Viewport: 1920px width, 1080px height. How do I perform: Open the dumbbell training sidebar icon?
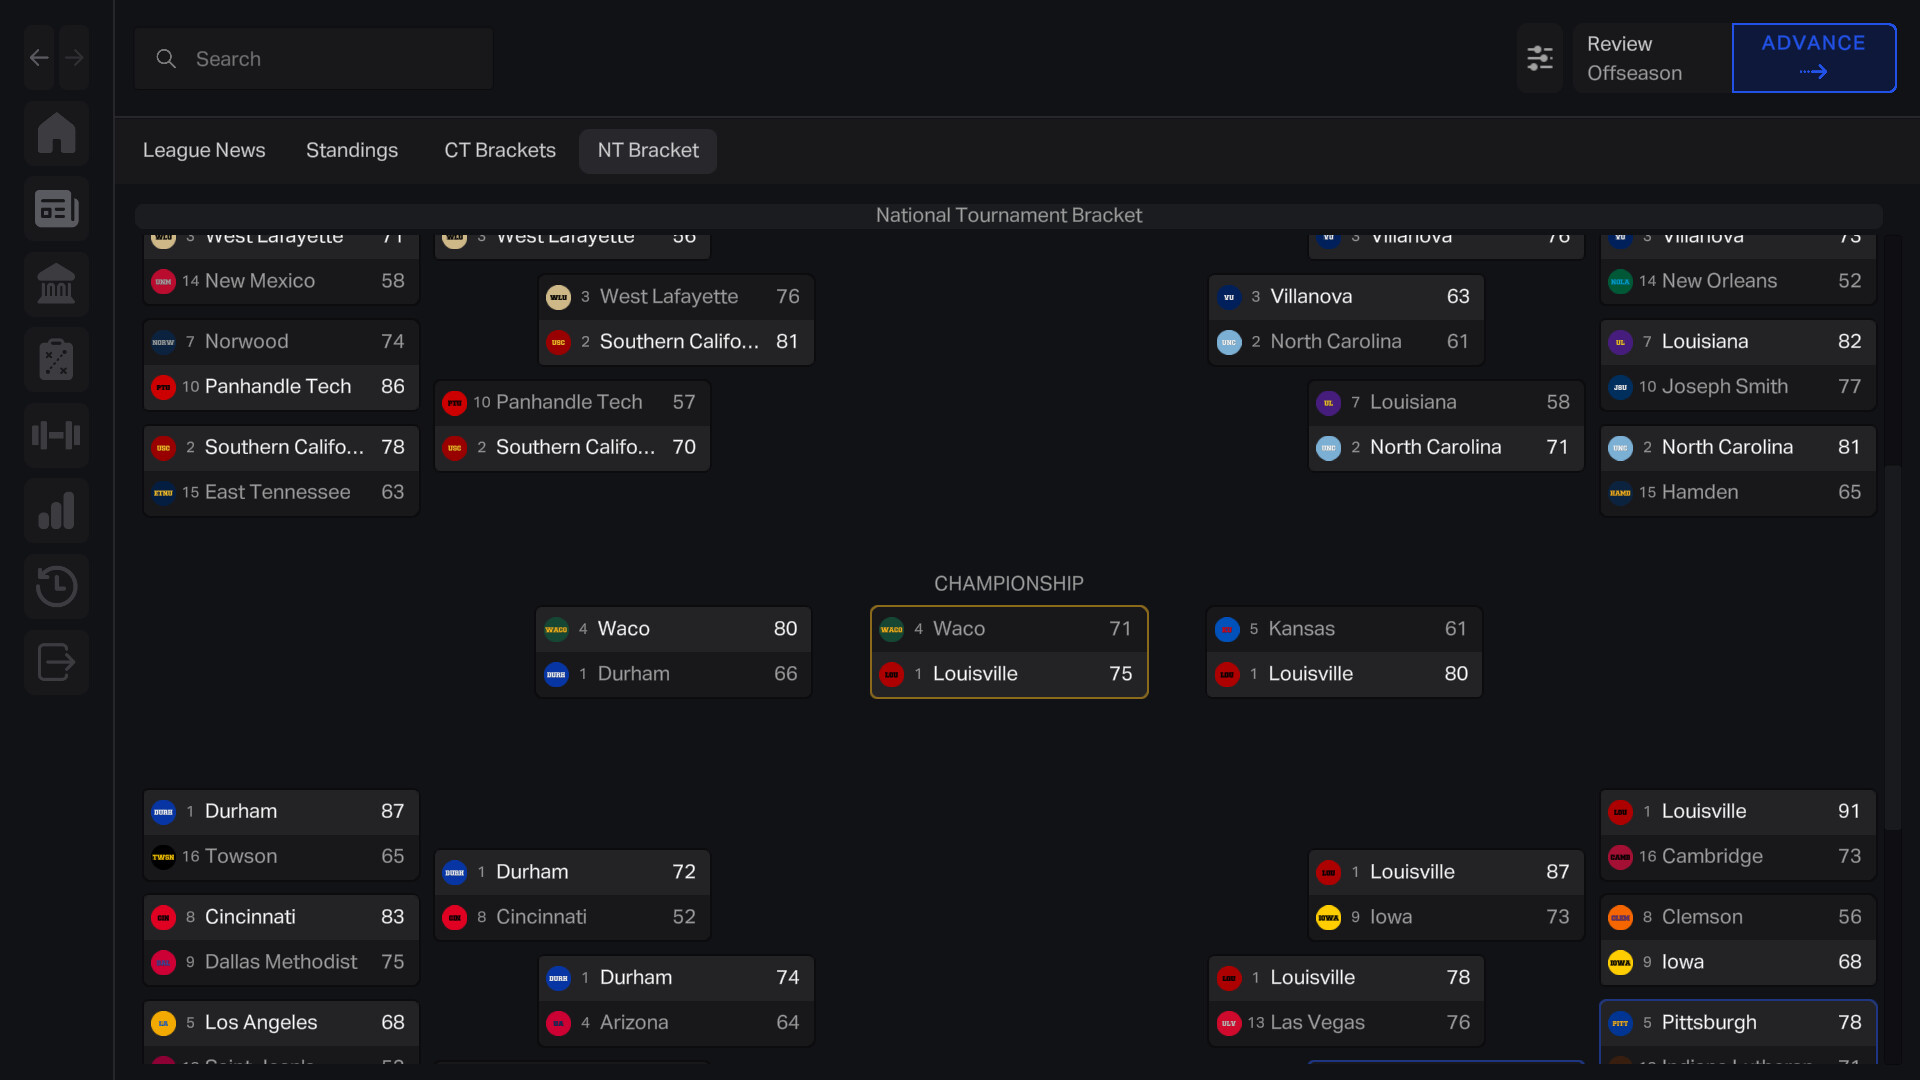(57, 435)
